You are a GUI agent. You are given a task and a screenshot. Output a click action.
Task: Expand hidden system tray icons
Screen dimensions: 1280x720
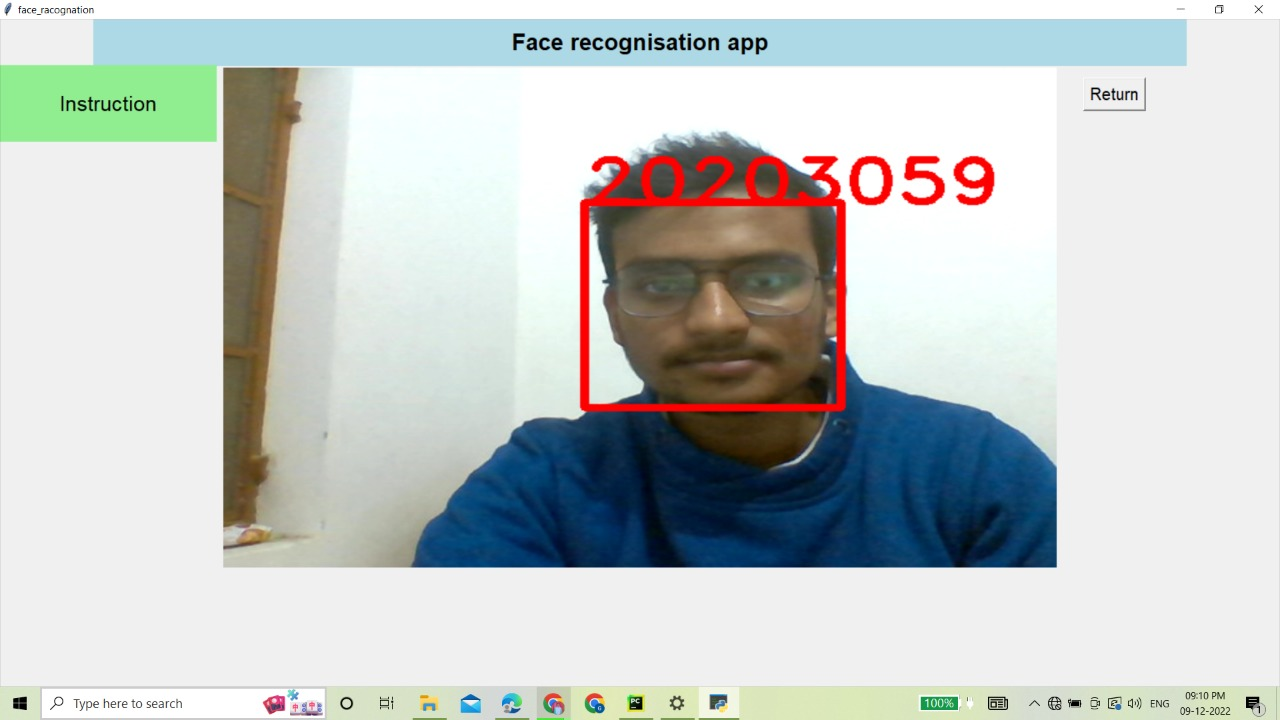click(x=1034, y=703)
